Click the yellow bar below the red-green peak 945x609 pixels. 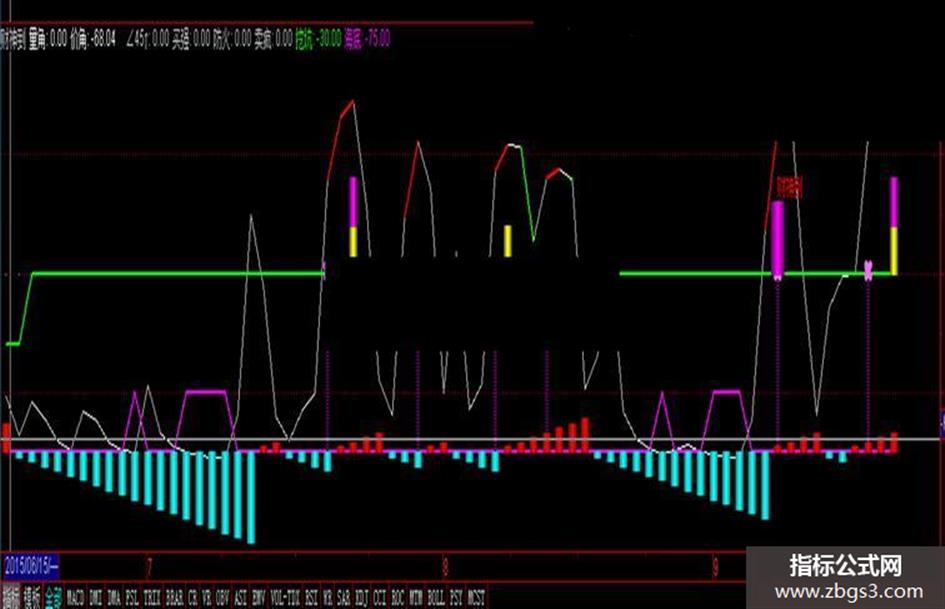(x=507, y=241)
